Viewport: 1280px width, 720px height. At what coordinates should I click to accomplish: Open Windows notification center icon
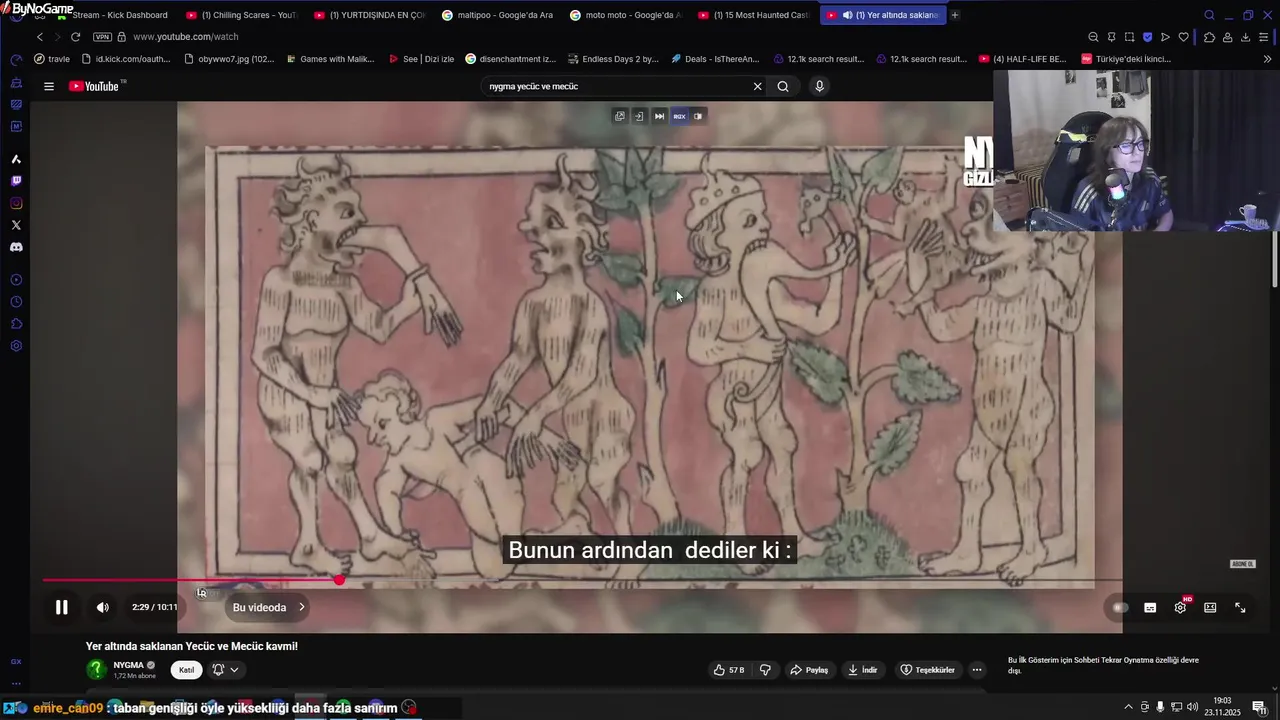point(1259,707)
